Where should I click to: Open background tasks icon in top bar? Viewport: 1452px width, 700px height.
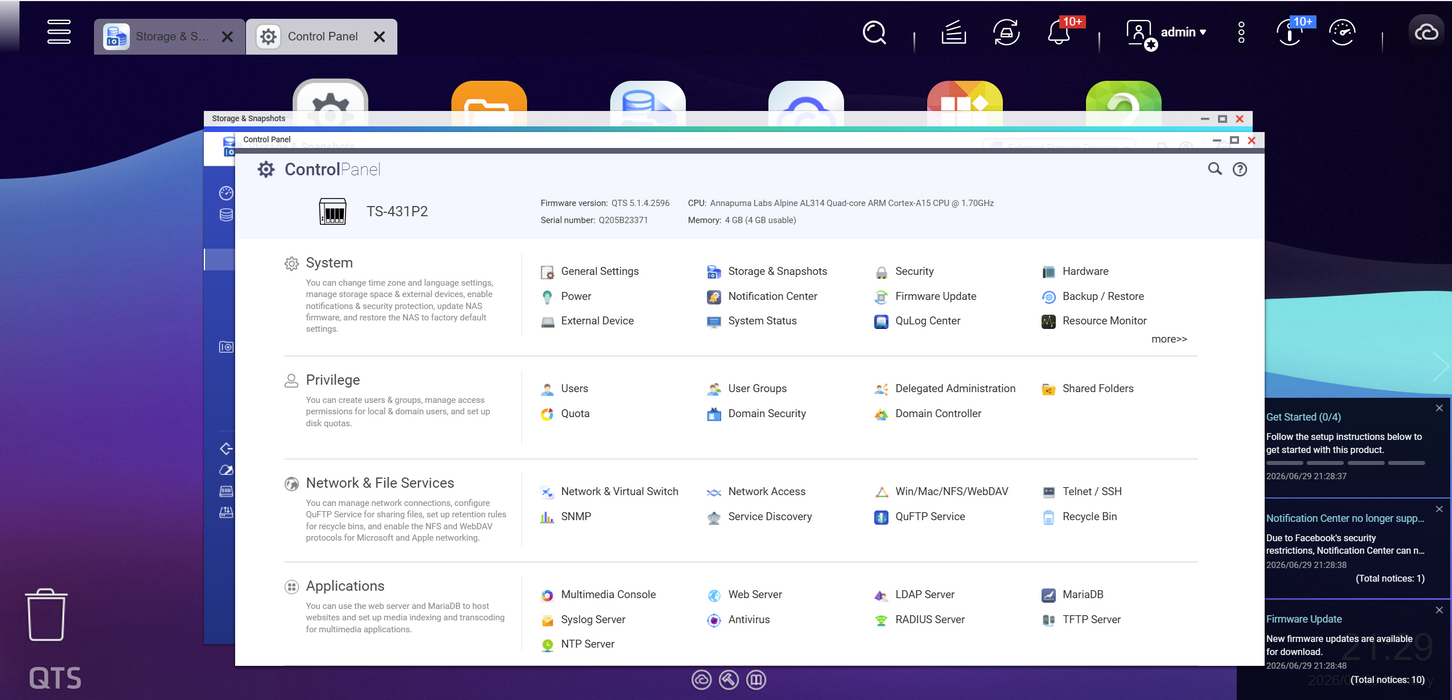(954, 33)
